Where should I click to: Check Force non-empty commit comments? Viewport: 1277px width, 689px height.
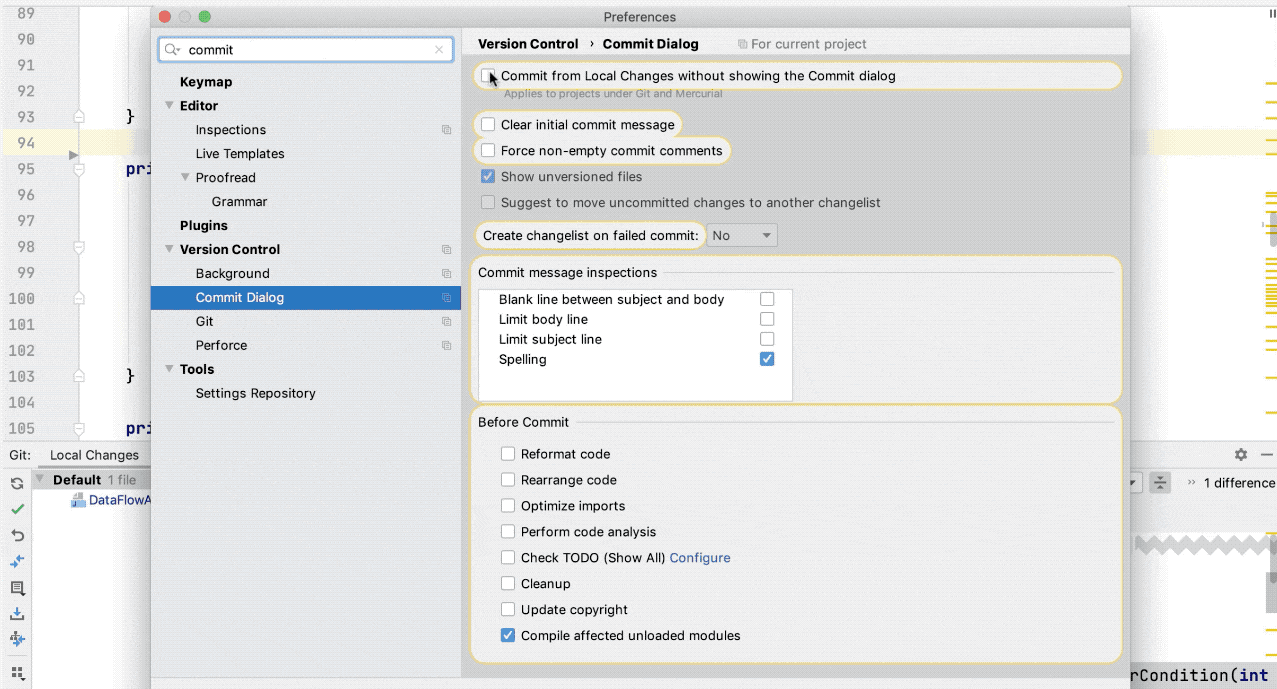click(488, 151)
